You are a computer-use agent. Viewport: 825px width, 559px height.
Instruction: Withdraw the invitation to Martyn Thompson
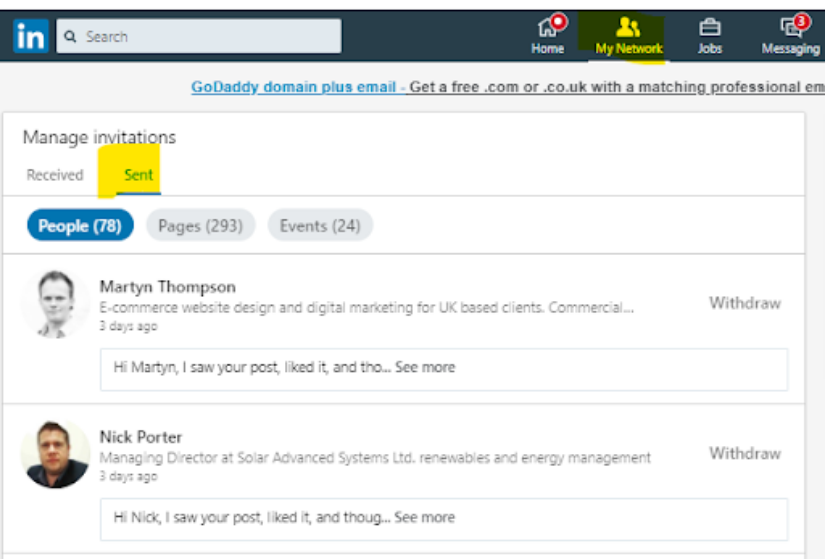[744, 303]
